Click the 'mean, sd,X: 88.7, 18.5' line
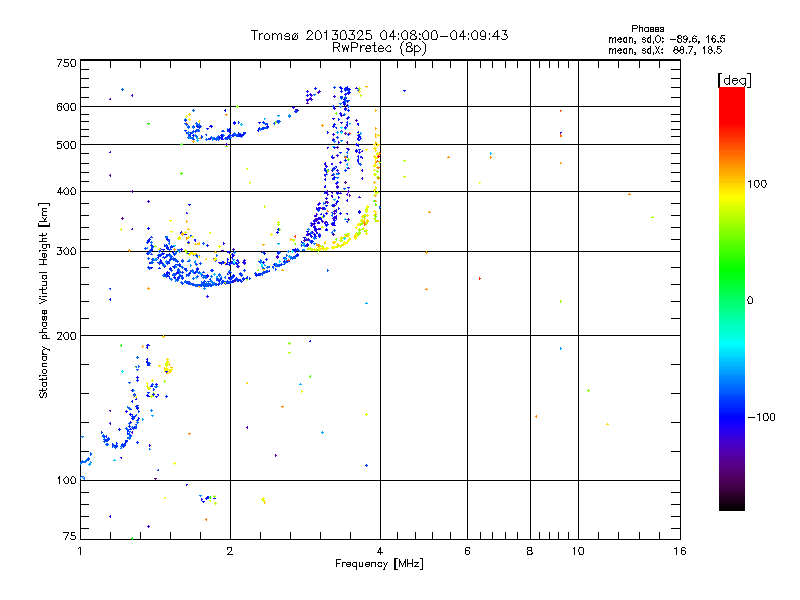 tap(665, 50)
